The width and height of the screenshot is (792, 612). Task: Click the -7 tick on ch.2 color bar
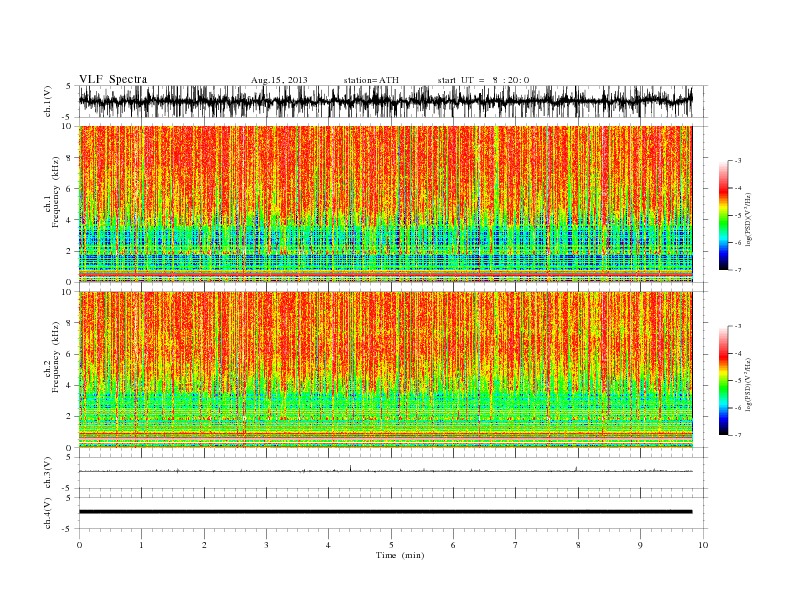click(738, 435)
